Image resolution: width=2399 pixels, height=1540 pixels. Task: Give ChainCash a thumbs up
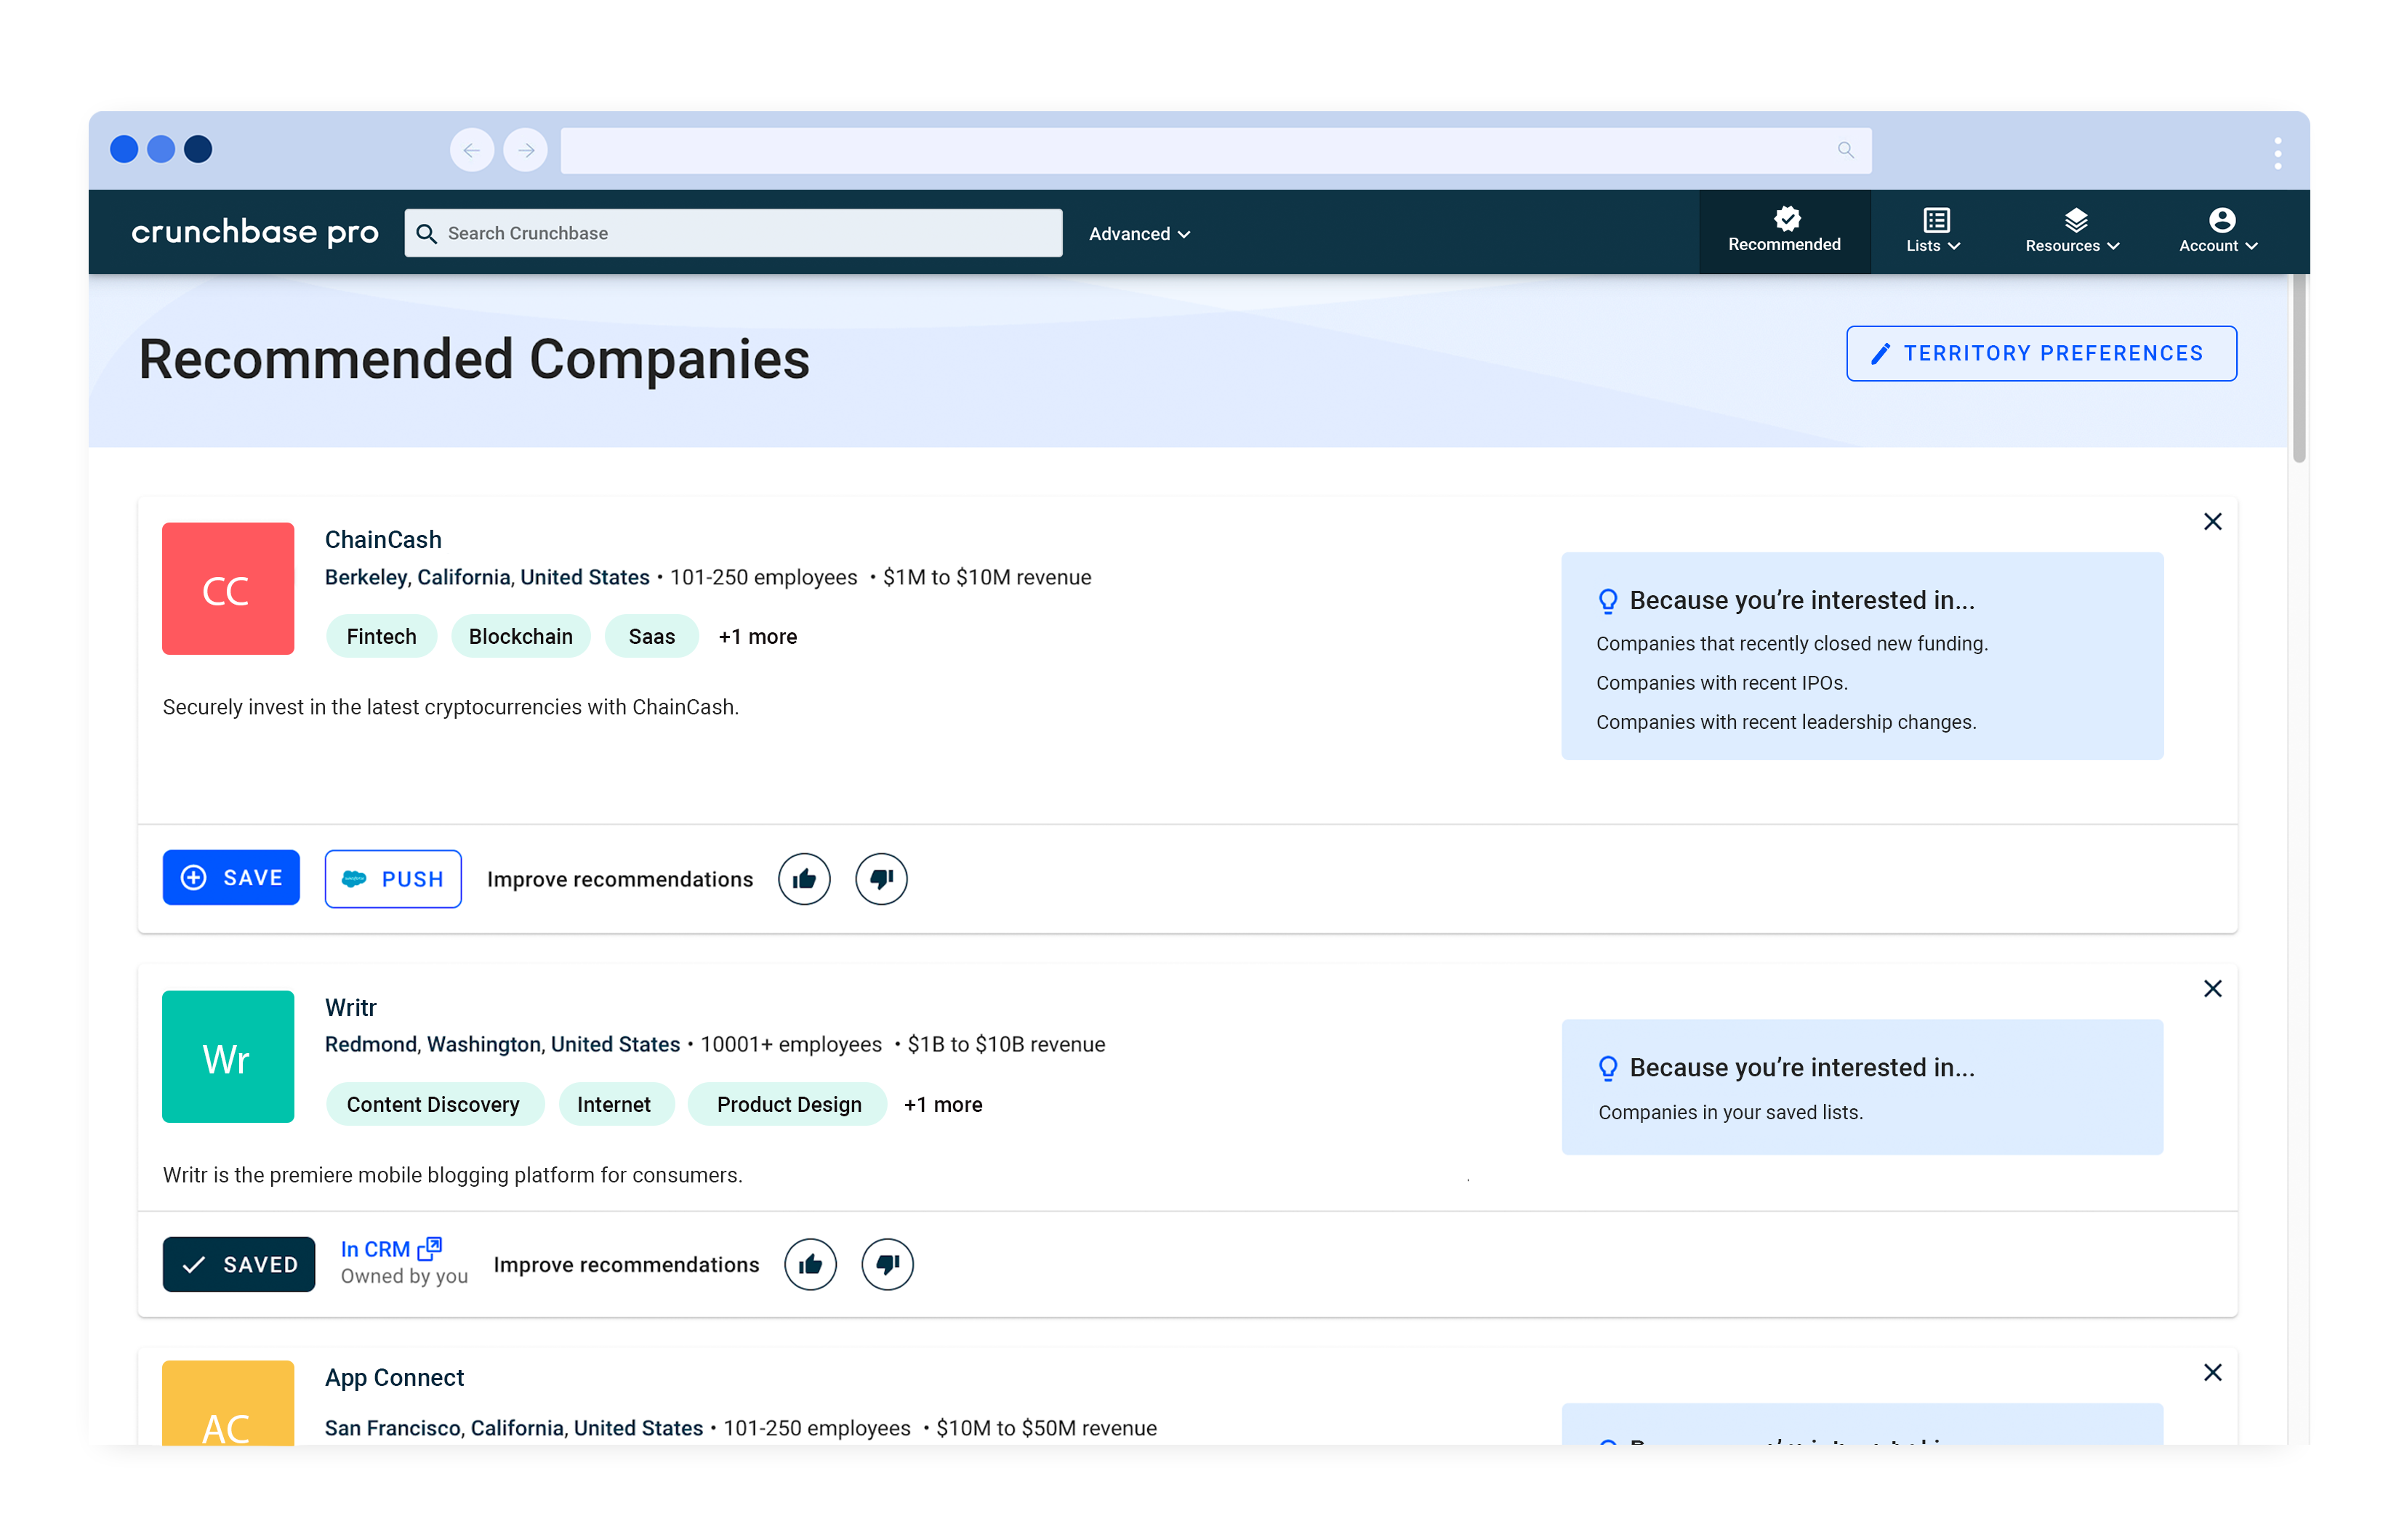804,879
